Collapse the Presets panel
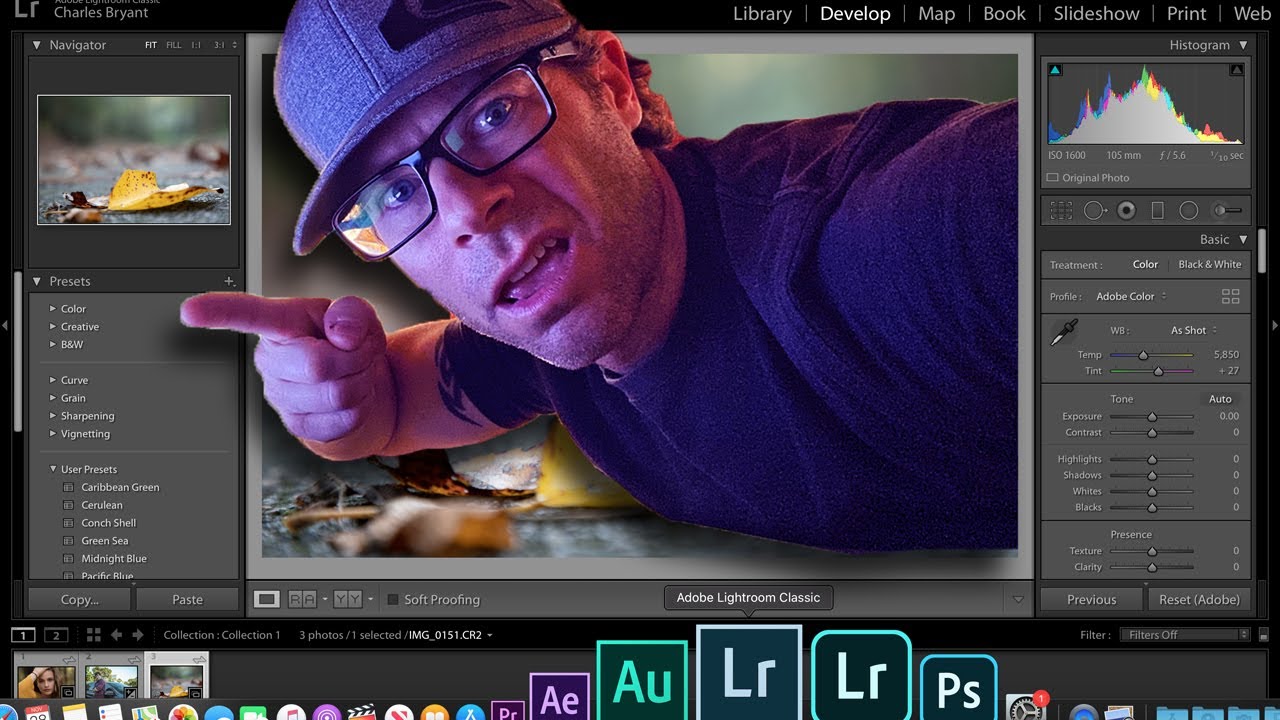The width and height of the screenshot is (1280, 720). pos(37,282)
